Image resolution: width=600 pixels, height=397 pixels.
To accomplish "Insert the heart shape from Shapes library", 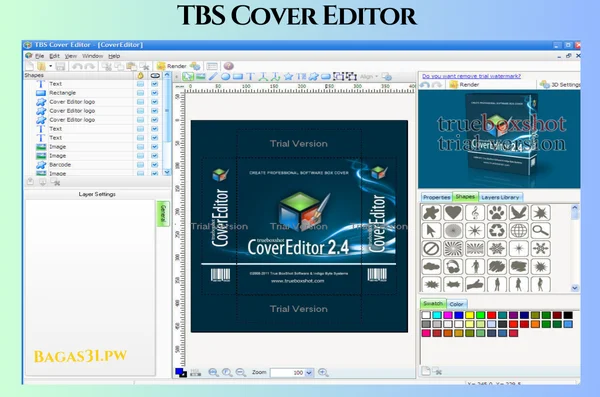I will (453, 212).
